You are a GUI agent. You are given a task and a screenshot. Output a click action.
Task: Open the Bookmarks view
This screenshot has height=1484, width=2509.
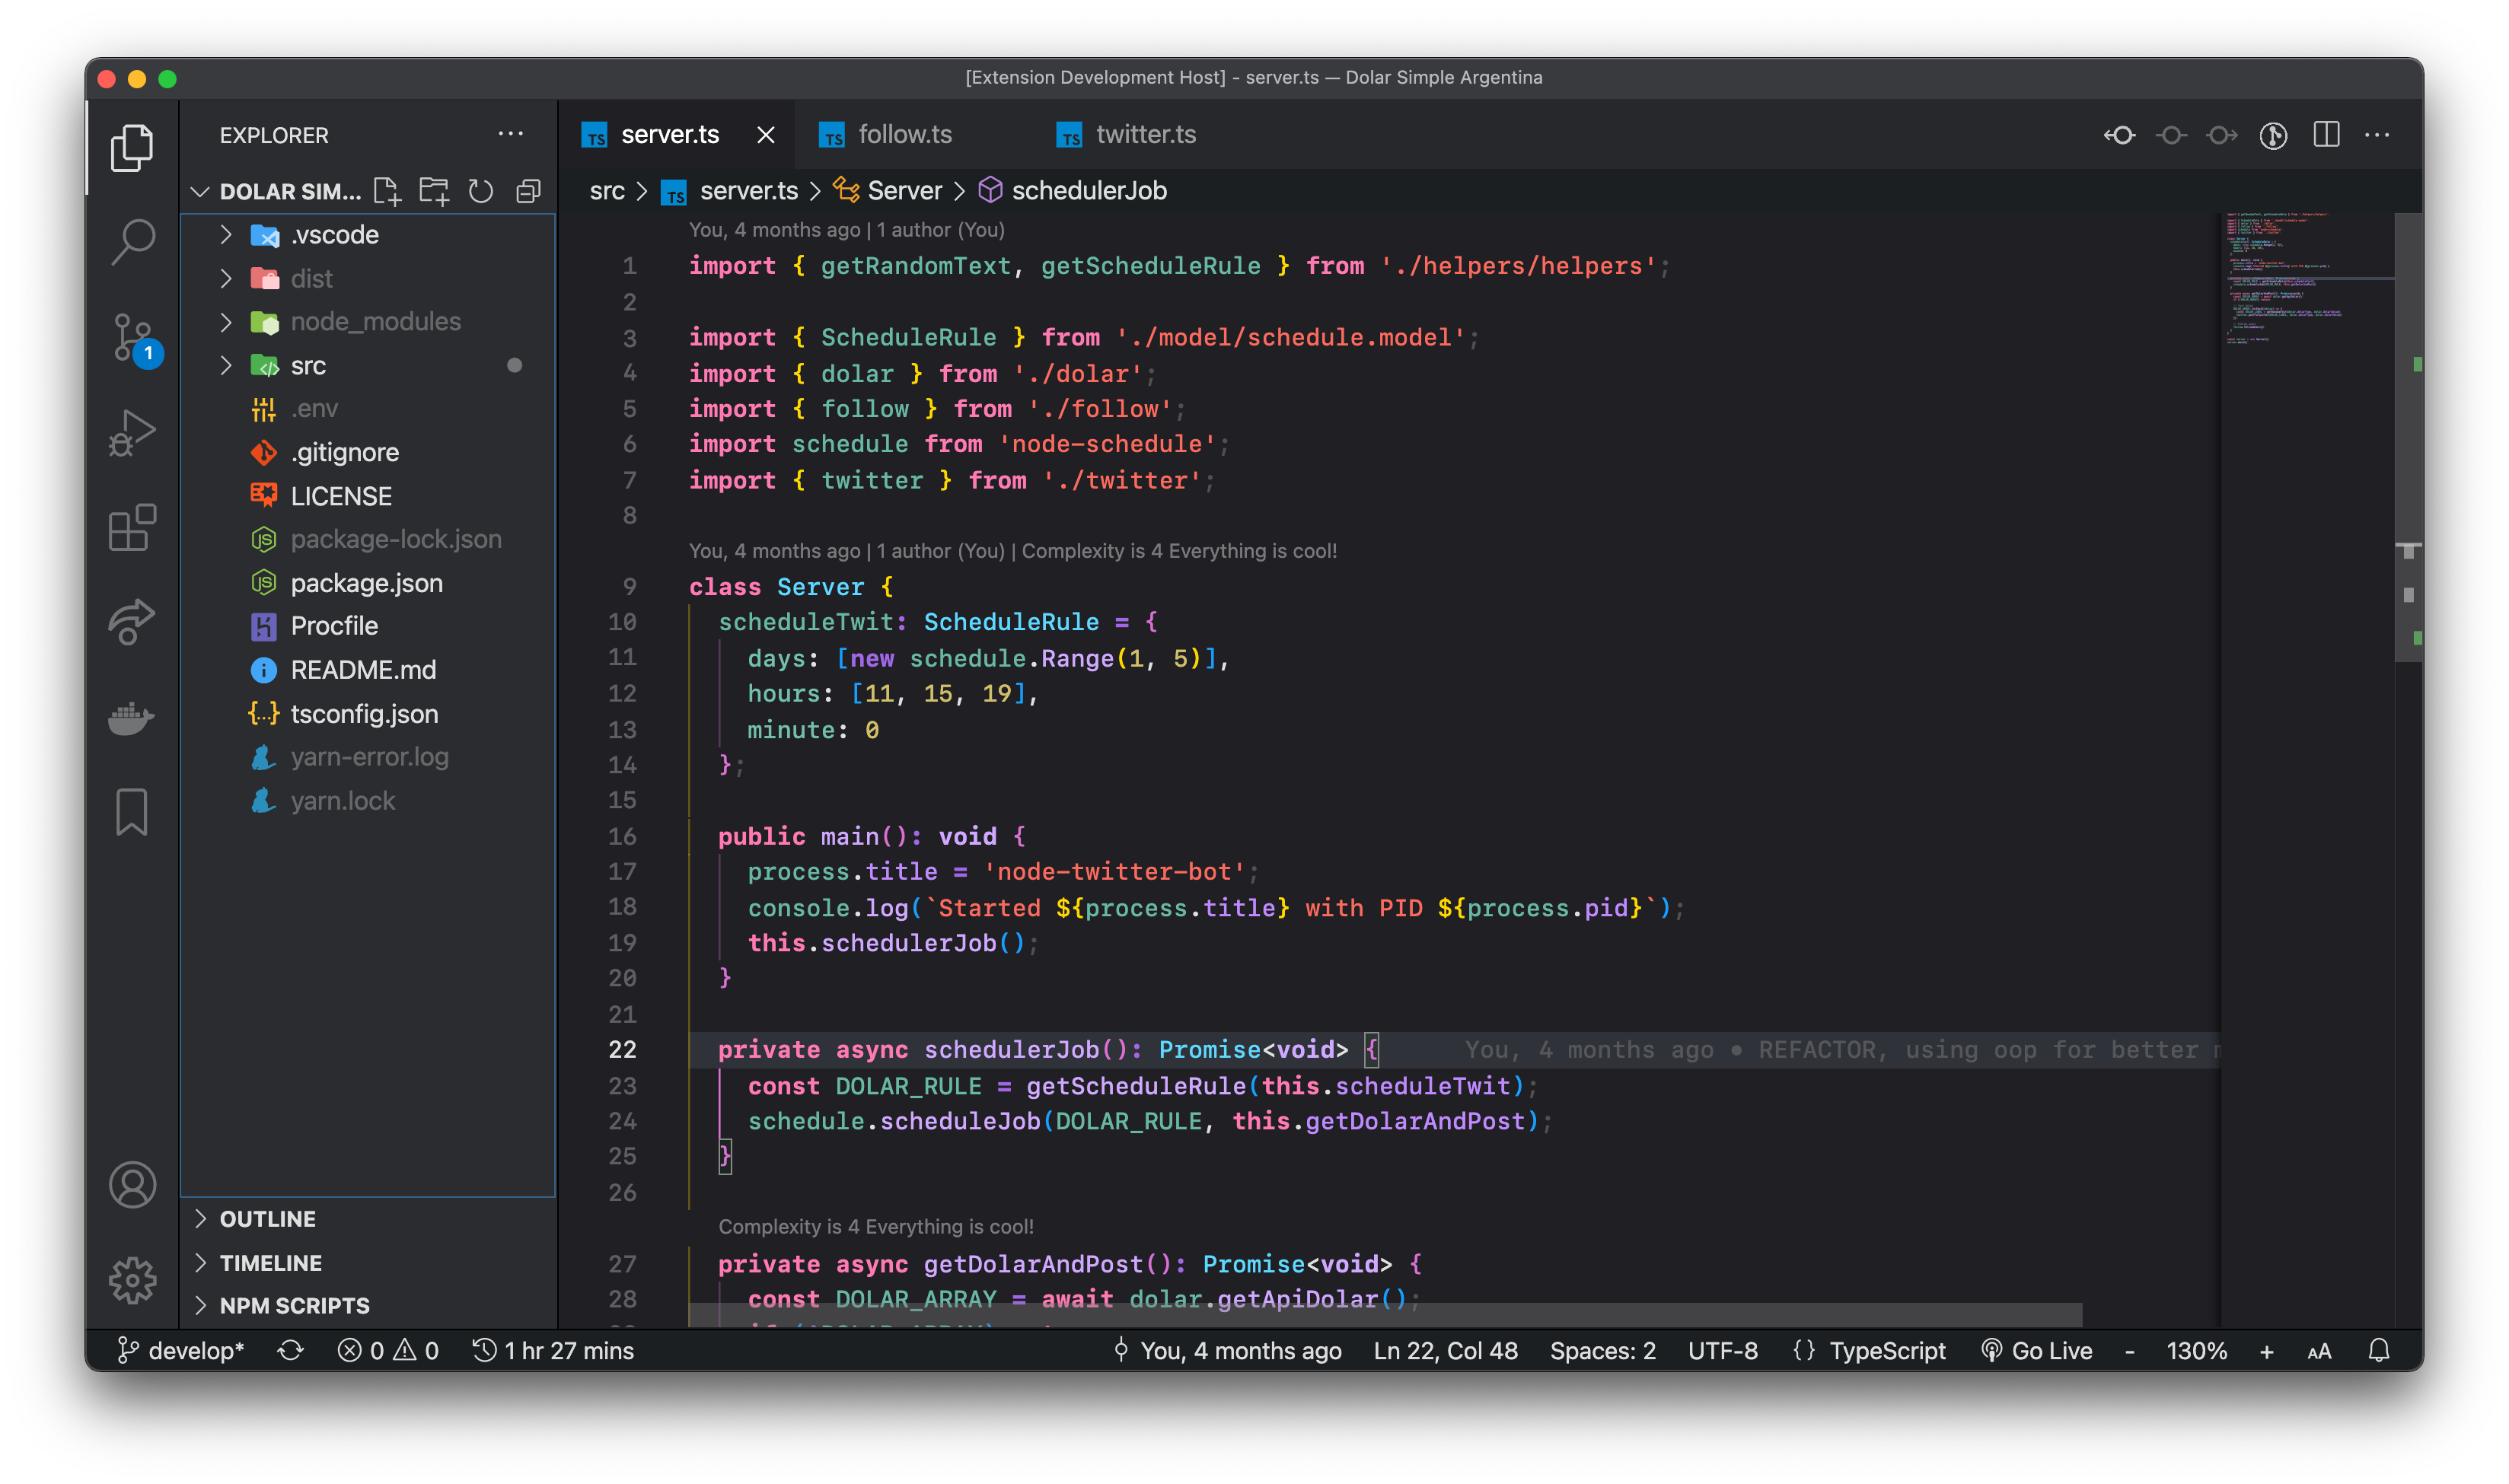pos(132,811)
